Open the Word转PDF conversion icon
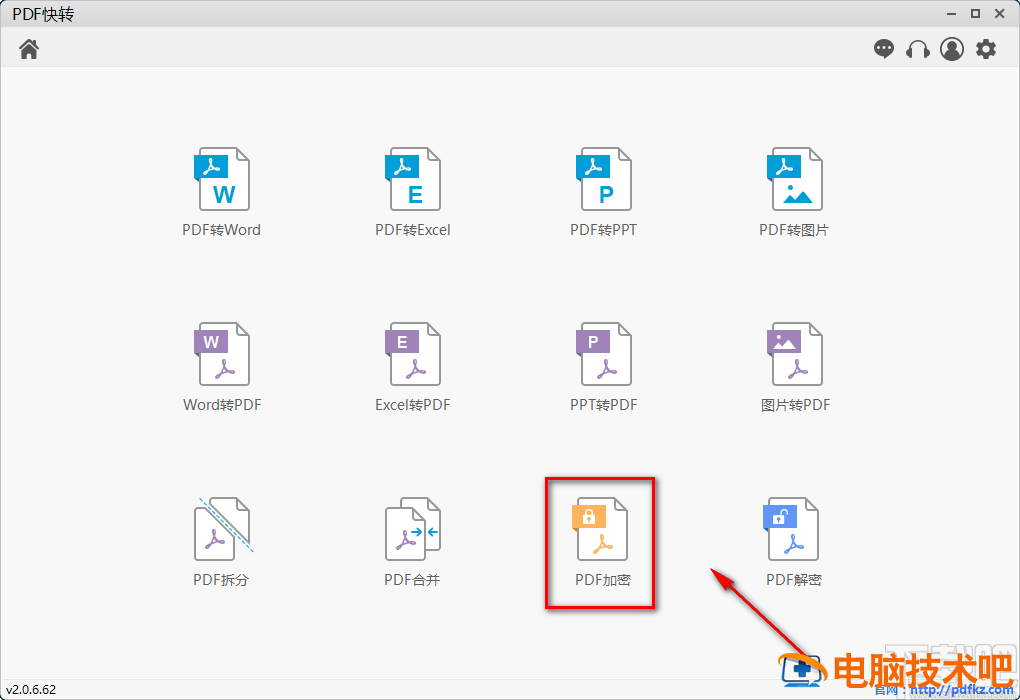1020x700 pixels. (222, 354)
